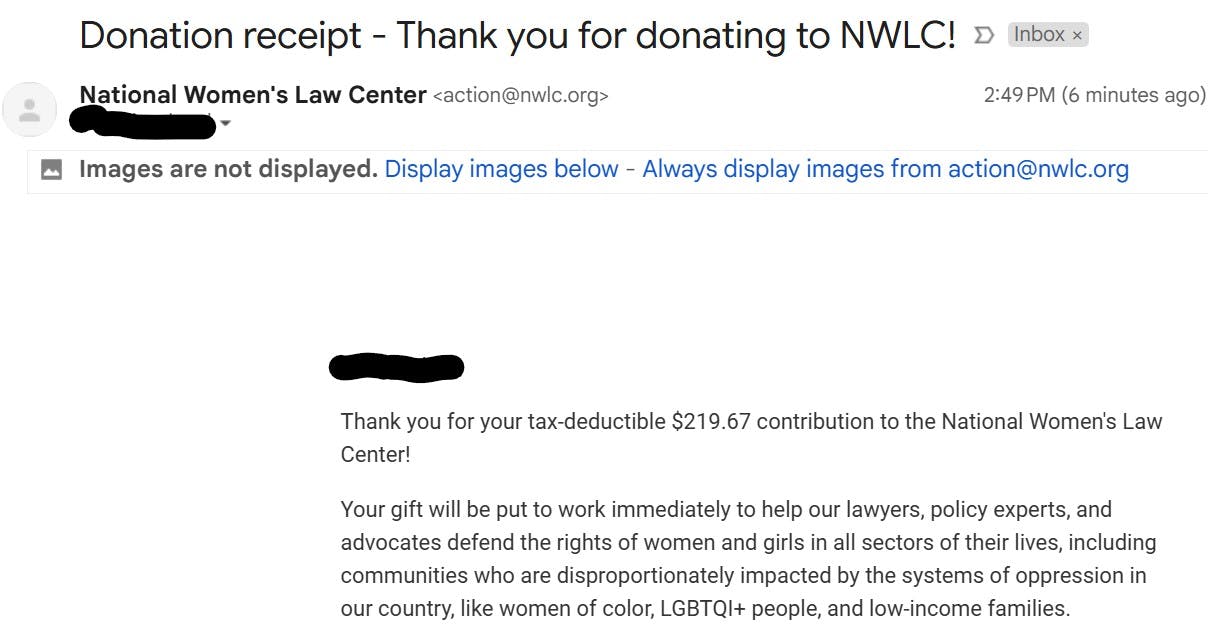
Task: Click the sender's profile avatar icon
Action: (30, 109)
